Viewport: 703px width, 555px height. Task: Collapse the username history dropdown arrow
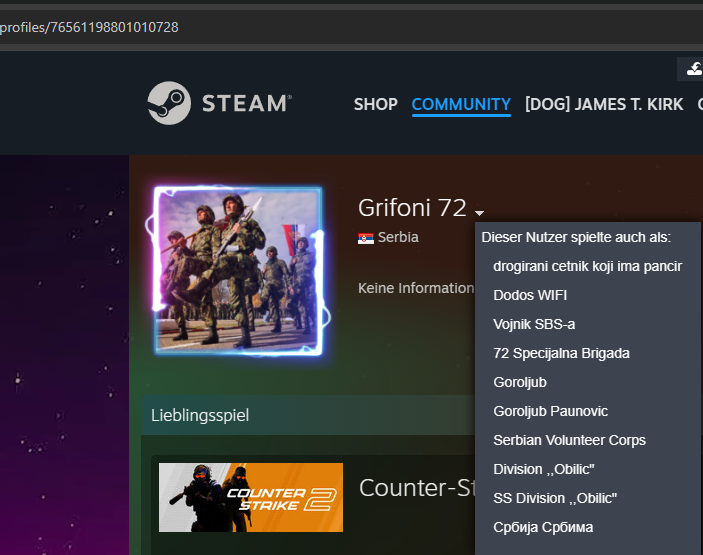pos(480,213)
